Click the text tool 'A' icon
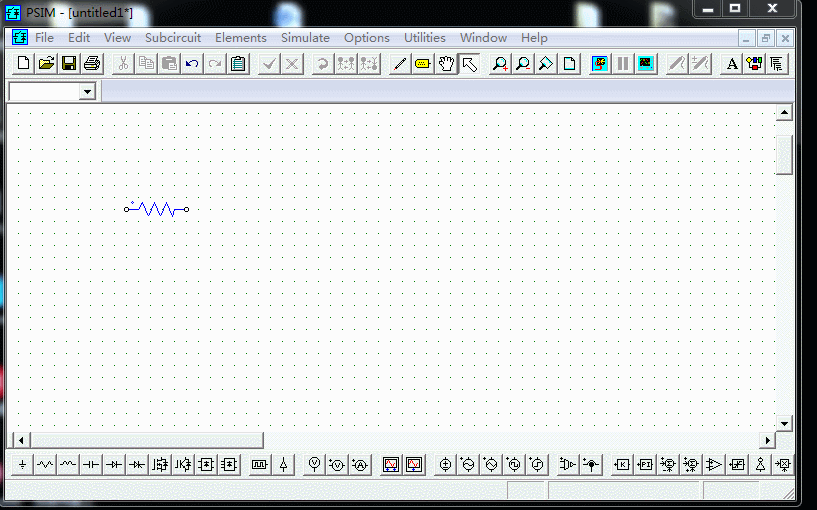 click(732, 64)
